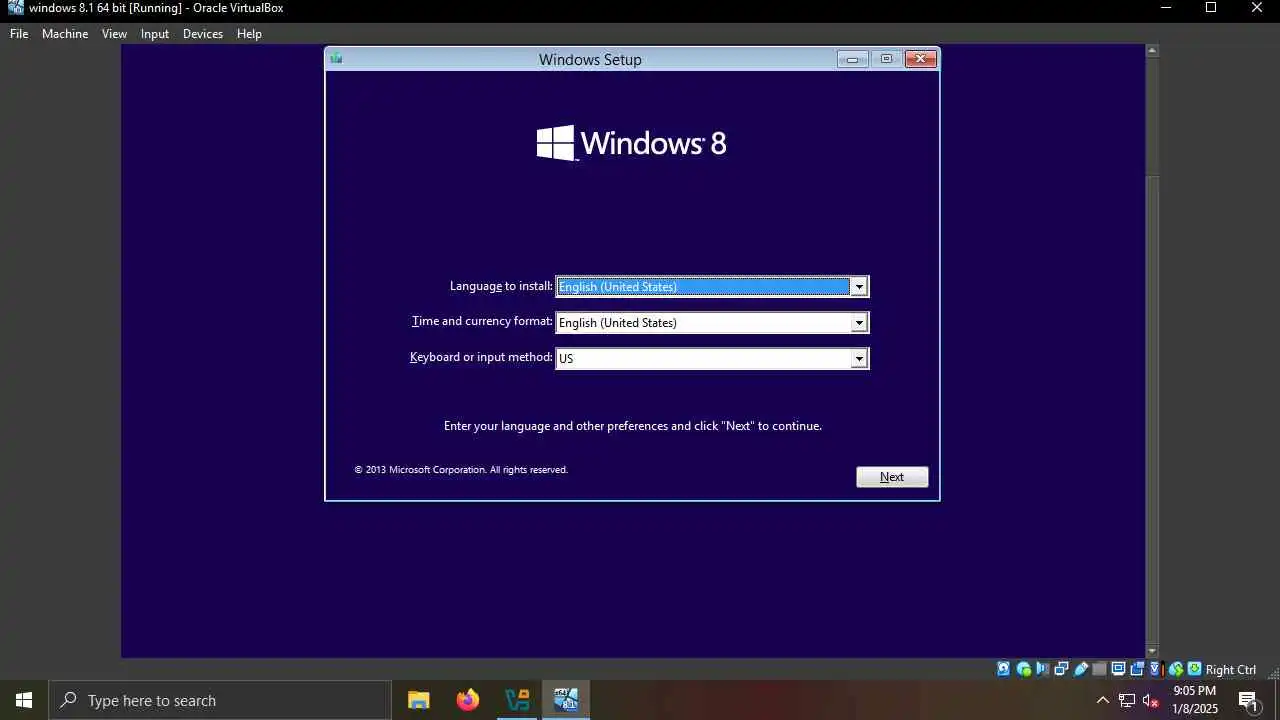The height and width of the screenshot is (720, 1280).
Task: Click the USB devices indicator icon
Action: [x=1081, y=669]
